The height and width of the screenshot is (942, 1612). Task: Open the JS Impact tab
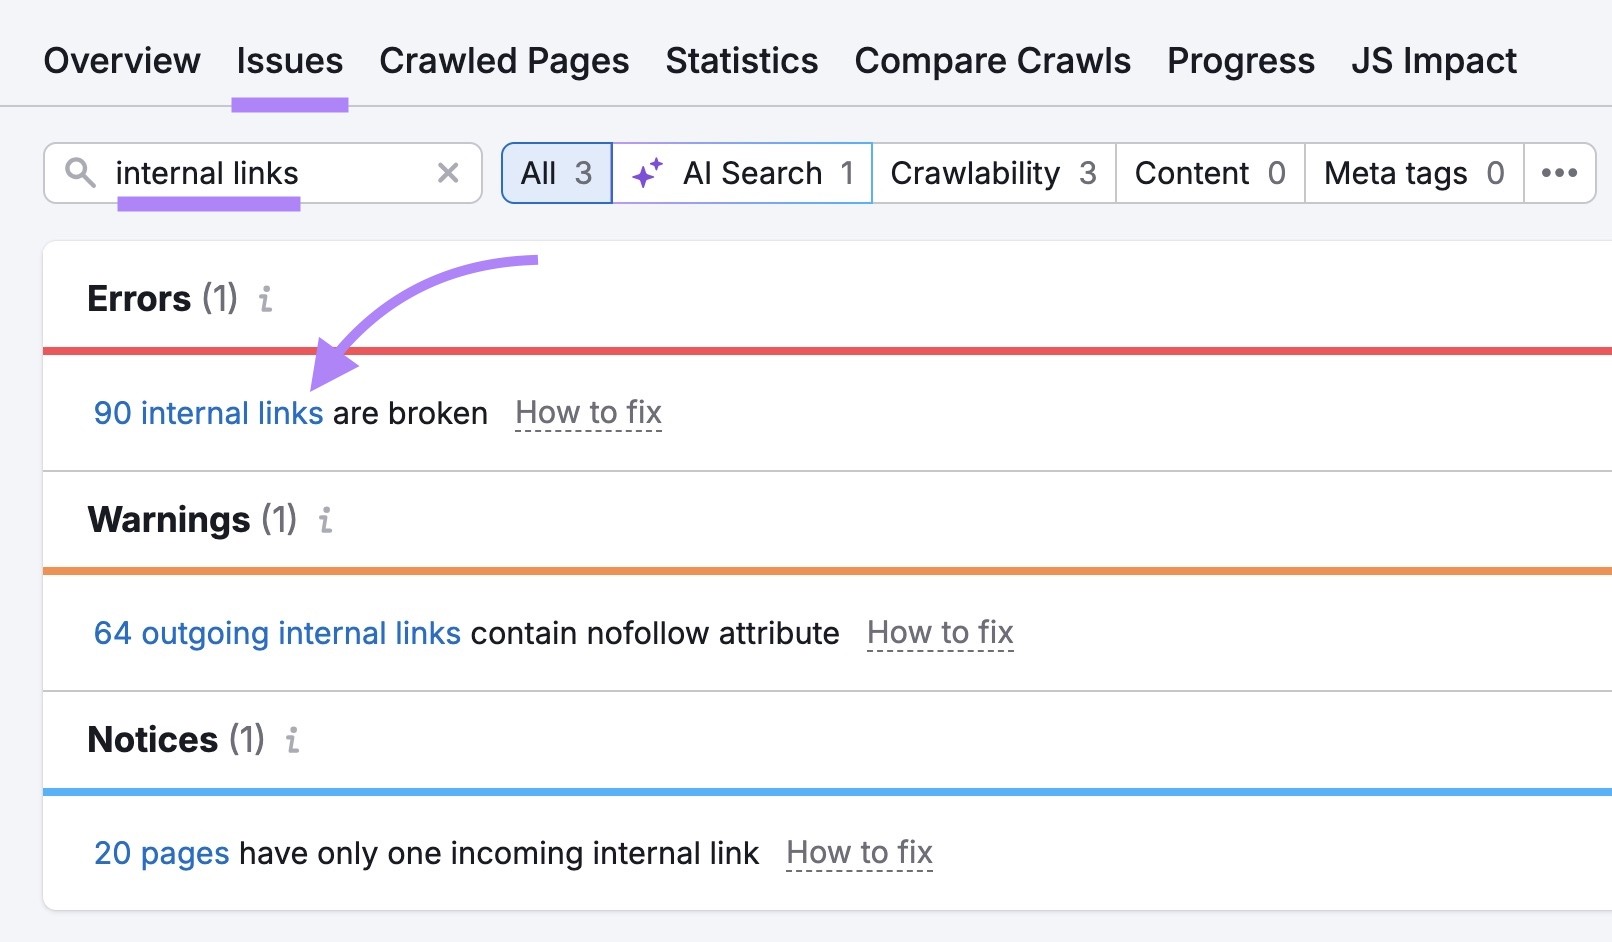pos(1434,61)
